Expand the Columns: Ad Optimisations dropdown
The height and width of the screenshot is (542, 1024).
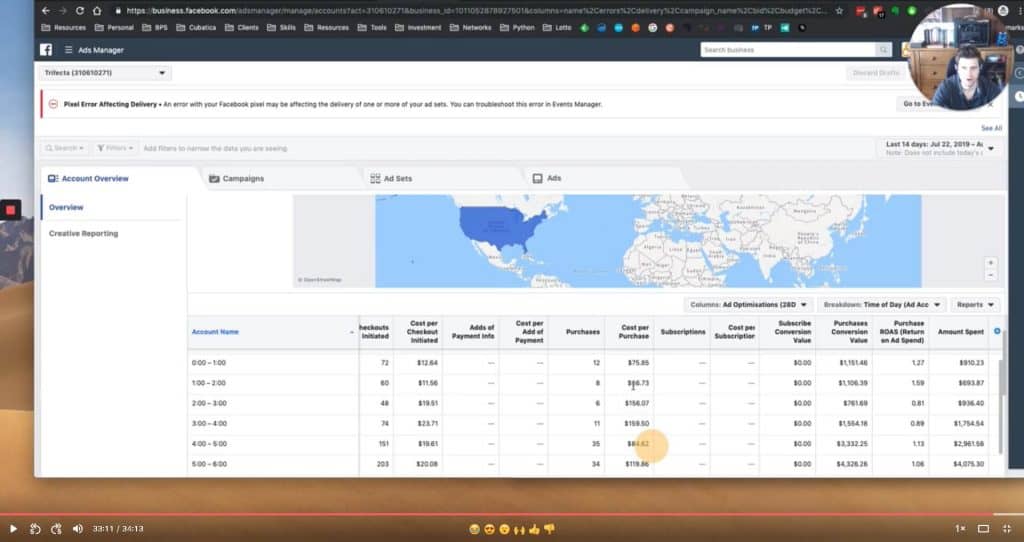(747, 304)
